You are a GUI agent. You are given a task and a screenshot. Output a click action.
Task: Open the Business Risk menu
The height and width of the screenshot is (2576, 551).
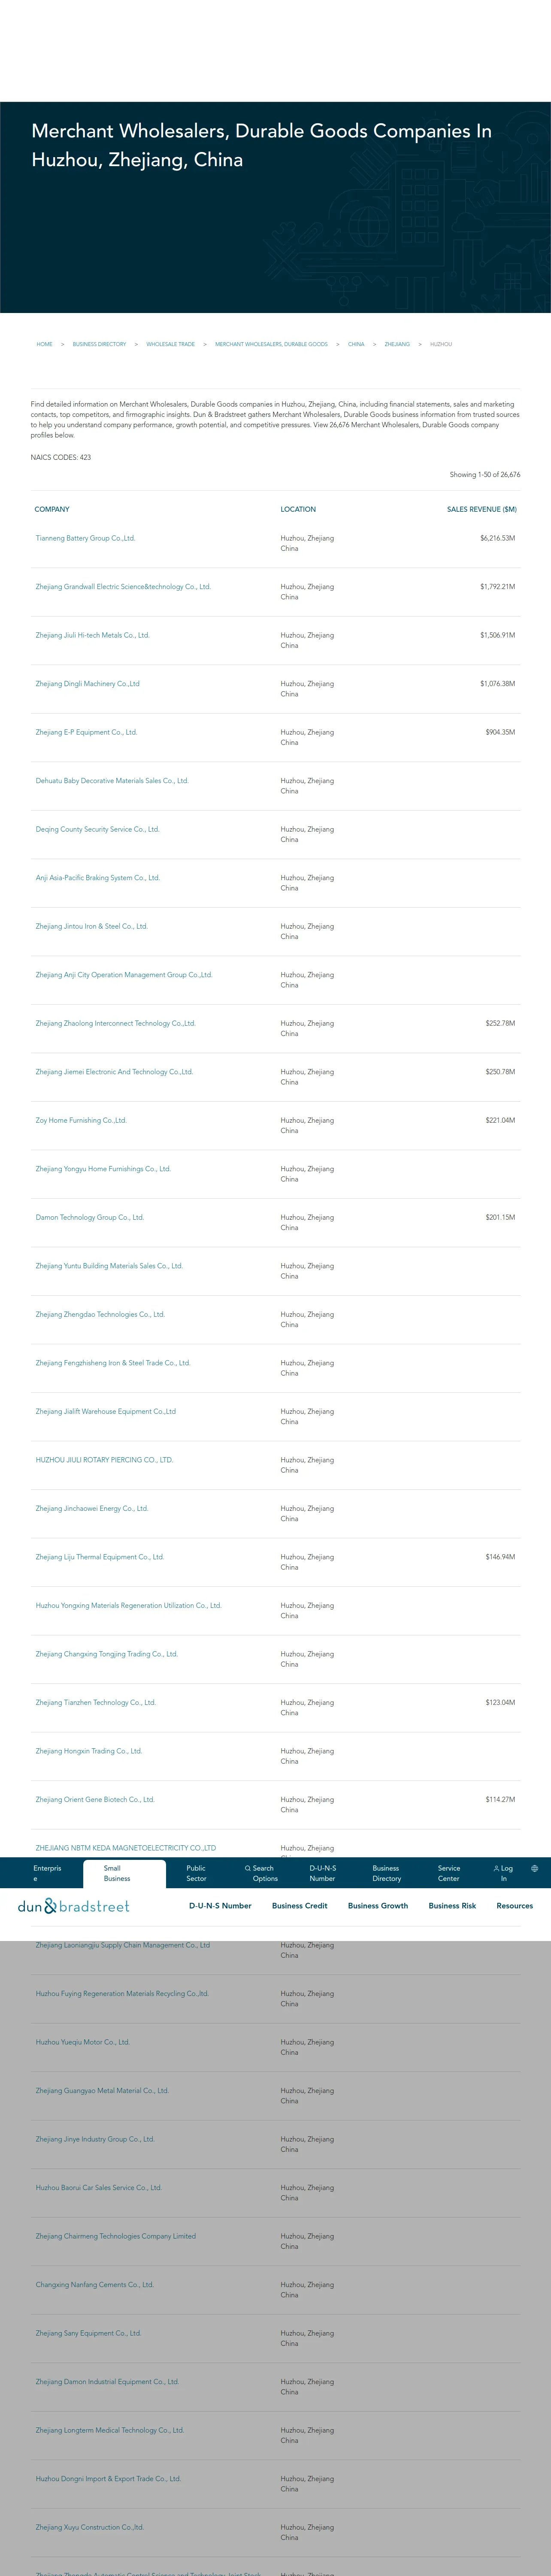[452, 1906]
